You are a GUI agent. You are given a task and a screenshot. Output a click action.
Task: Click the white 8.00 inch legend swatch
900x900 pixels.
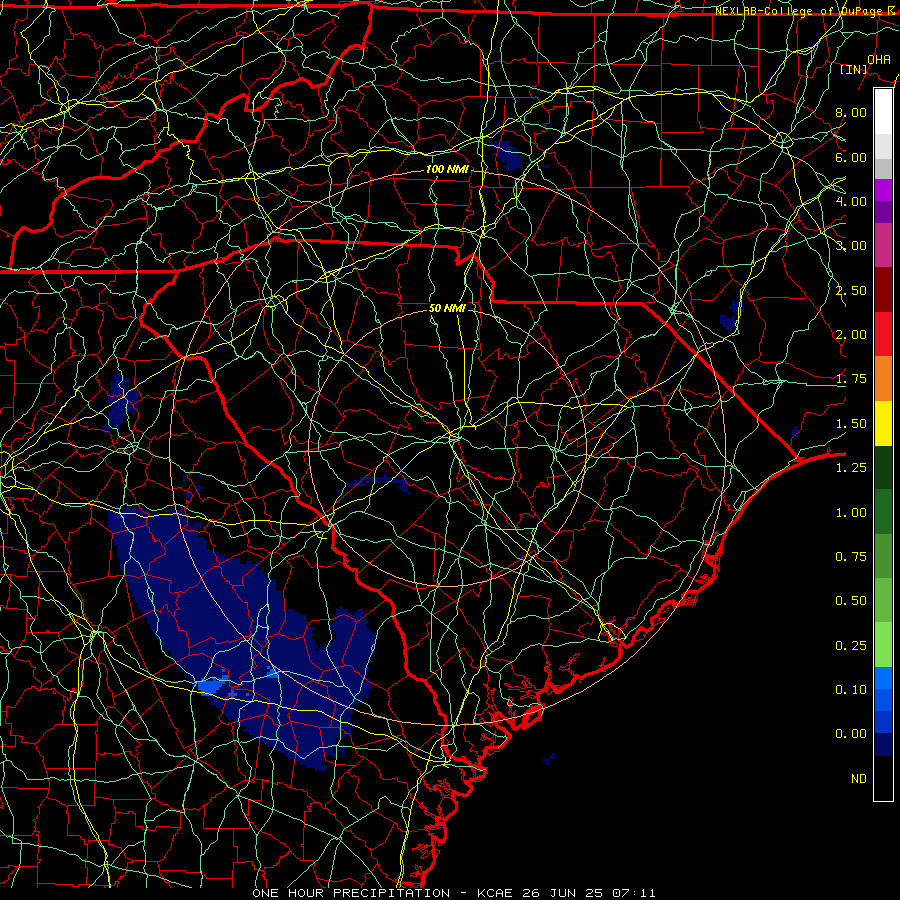coord(883,111)
